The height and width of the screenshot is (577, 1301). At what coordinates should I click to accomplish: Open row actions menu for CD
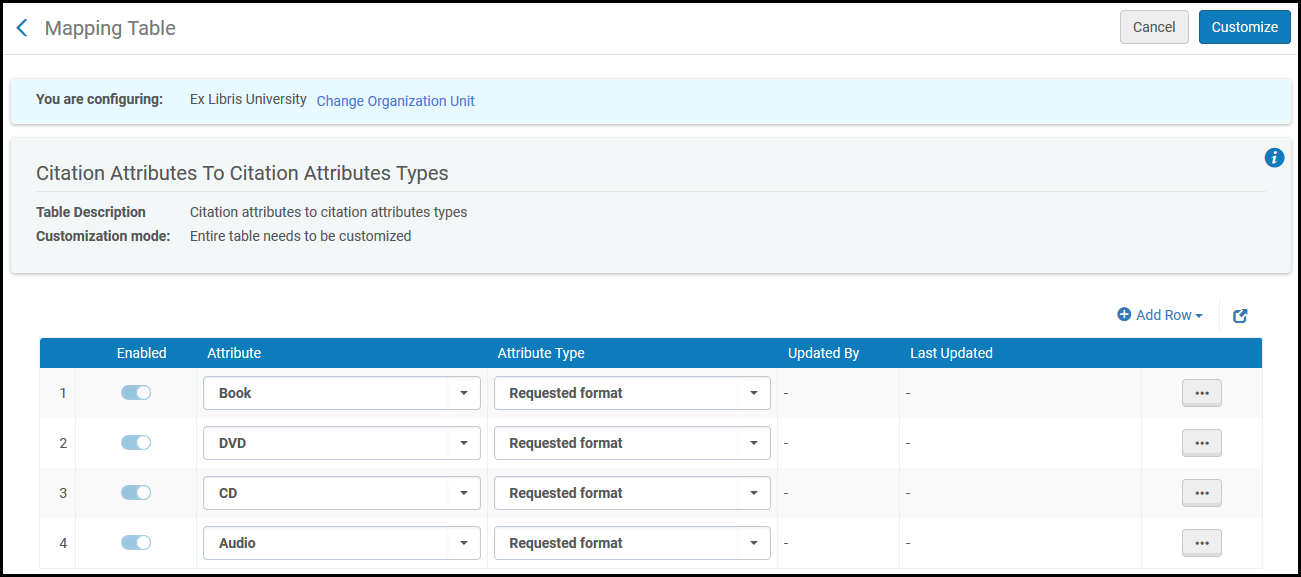click(1201, 494)
